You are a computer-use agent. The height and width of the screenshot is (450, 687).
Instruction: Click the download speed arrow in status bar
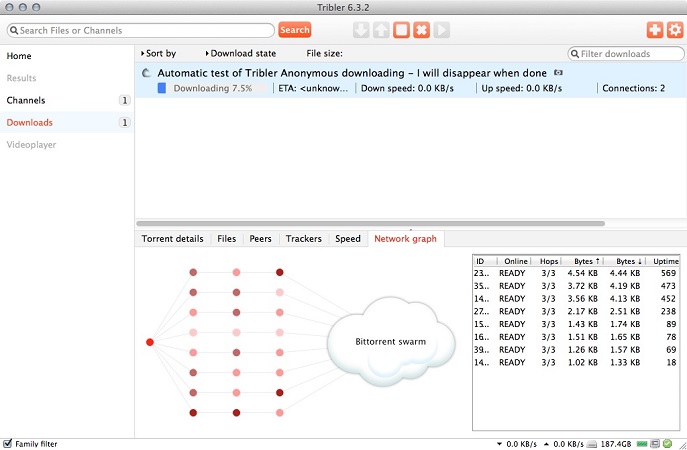coord(499,444)
